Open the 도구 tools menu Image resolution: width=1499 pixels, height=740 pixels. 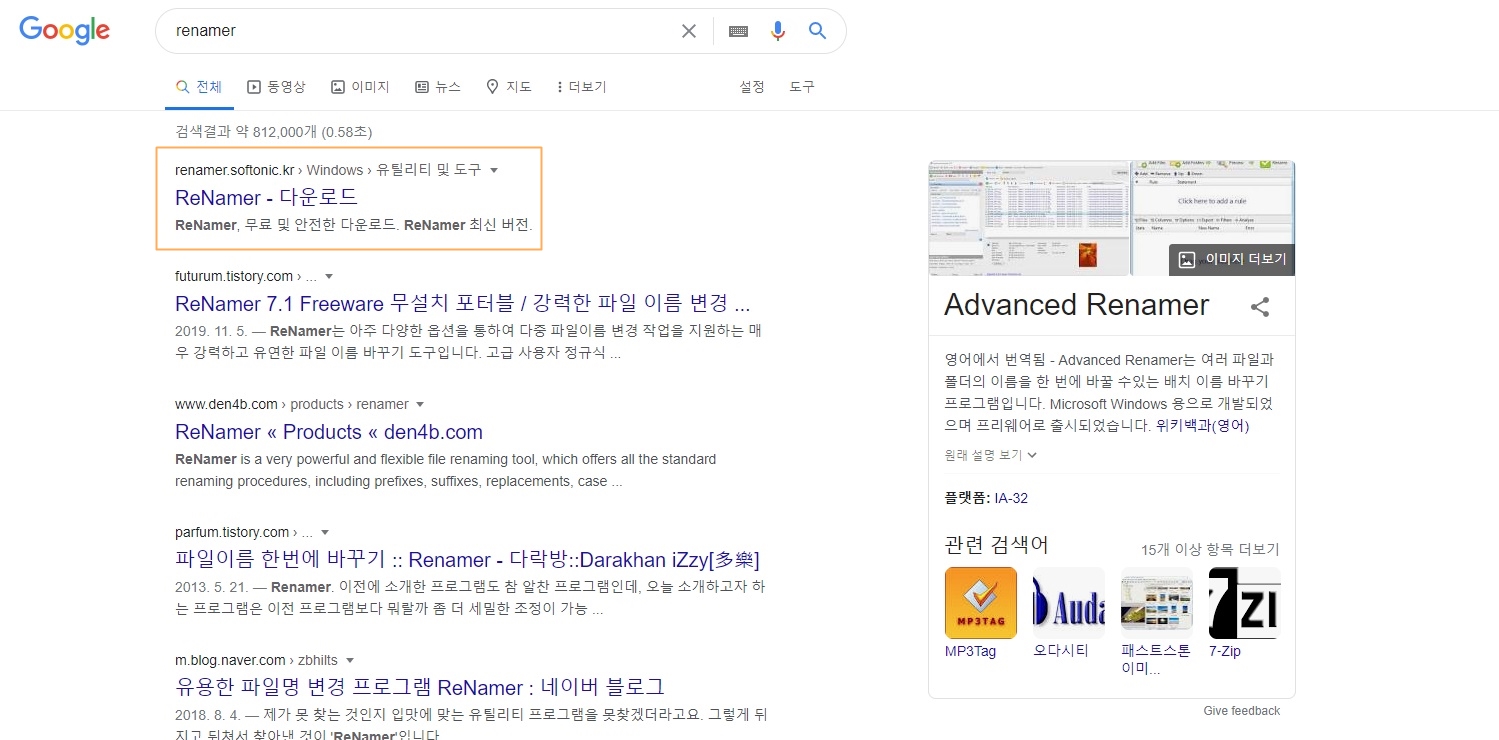802,87
